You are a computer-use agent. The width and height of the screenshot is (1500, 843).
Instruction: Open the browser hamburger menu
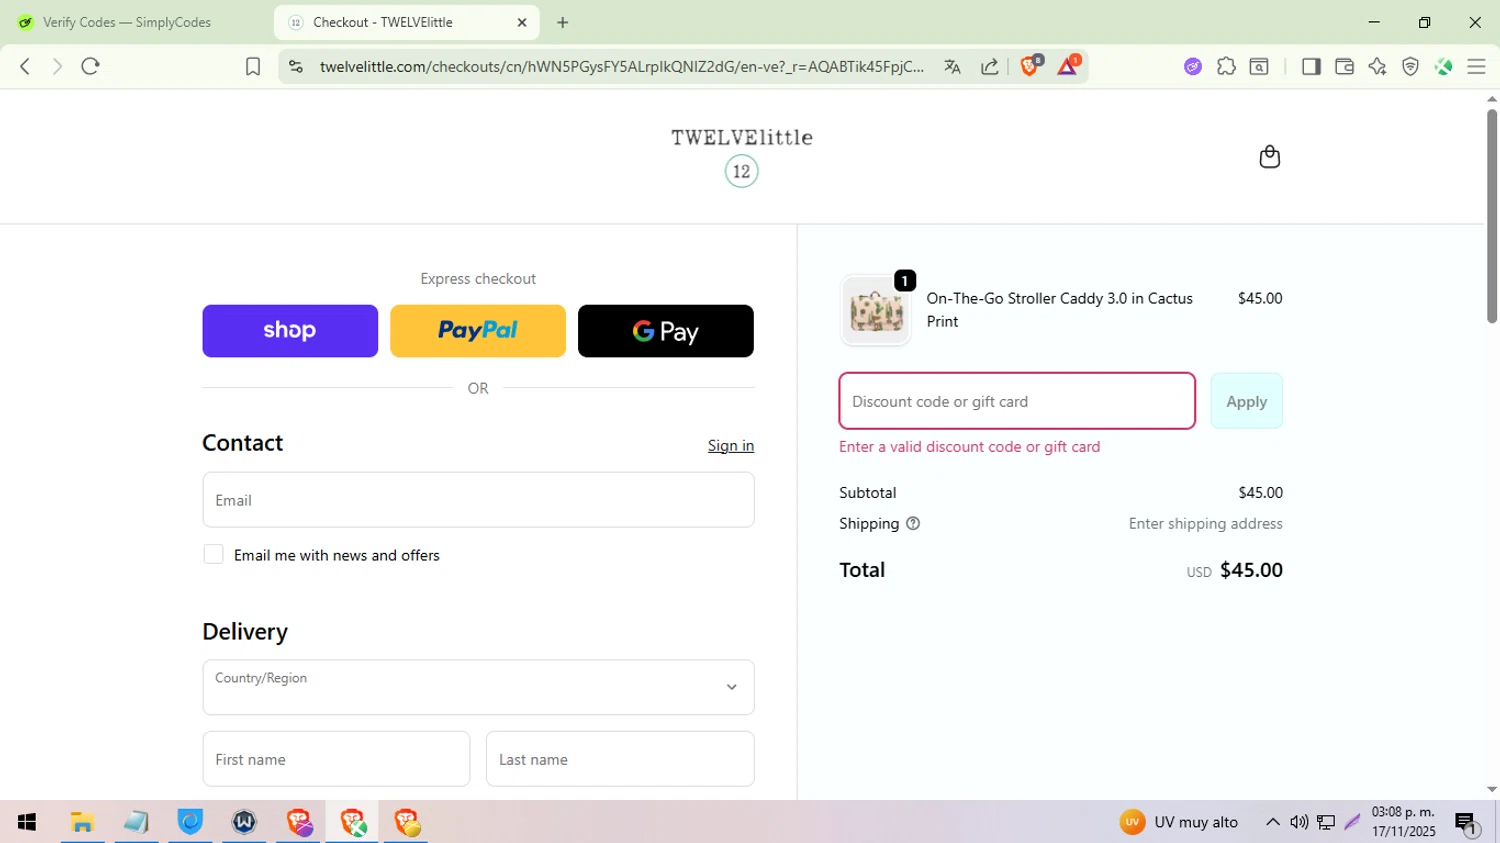click(x=1477, y=67)
